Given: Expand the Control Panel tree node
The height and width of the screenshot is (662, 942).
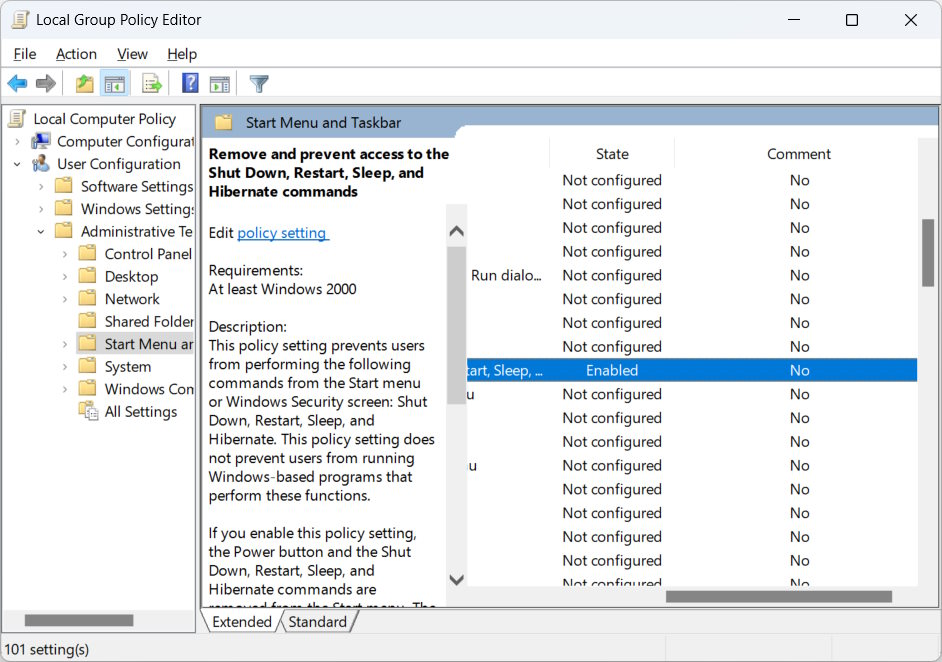Looking at the screenshot, I should (x=64, y=253).
